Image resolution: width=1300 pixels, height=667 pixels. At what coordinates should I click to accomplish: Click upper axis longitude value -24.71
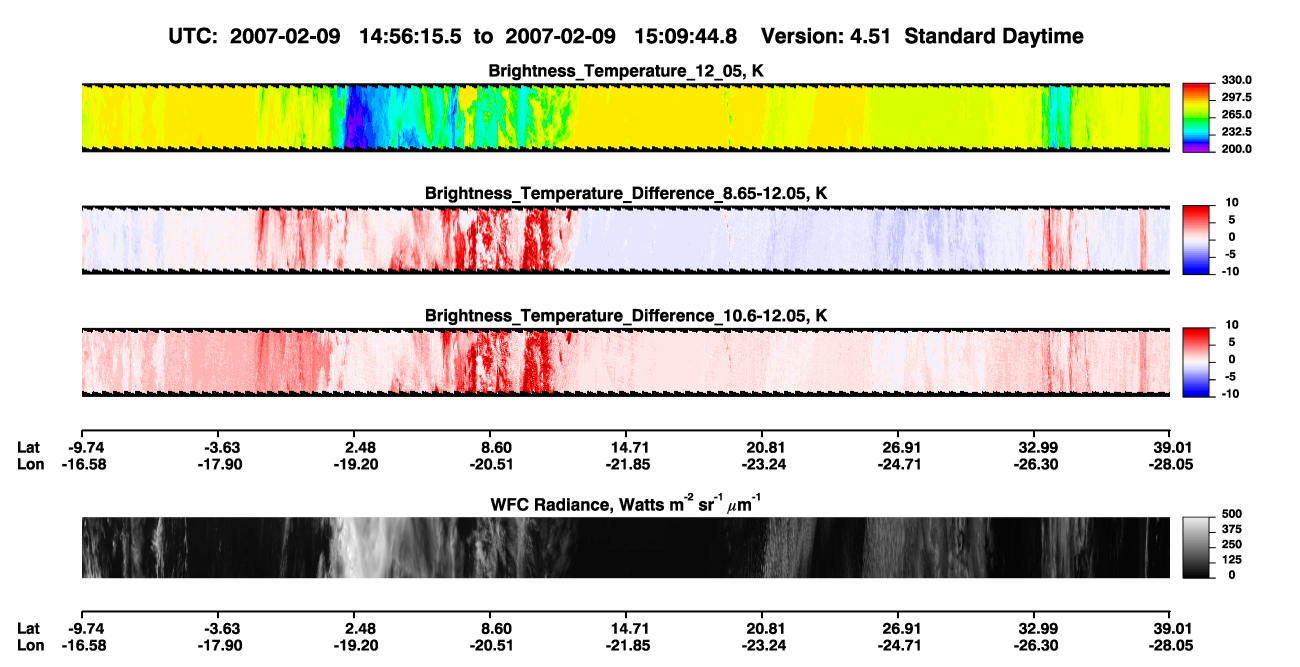coord(899,464)
